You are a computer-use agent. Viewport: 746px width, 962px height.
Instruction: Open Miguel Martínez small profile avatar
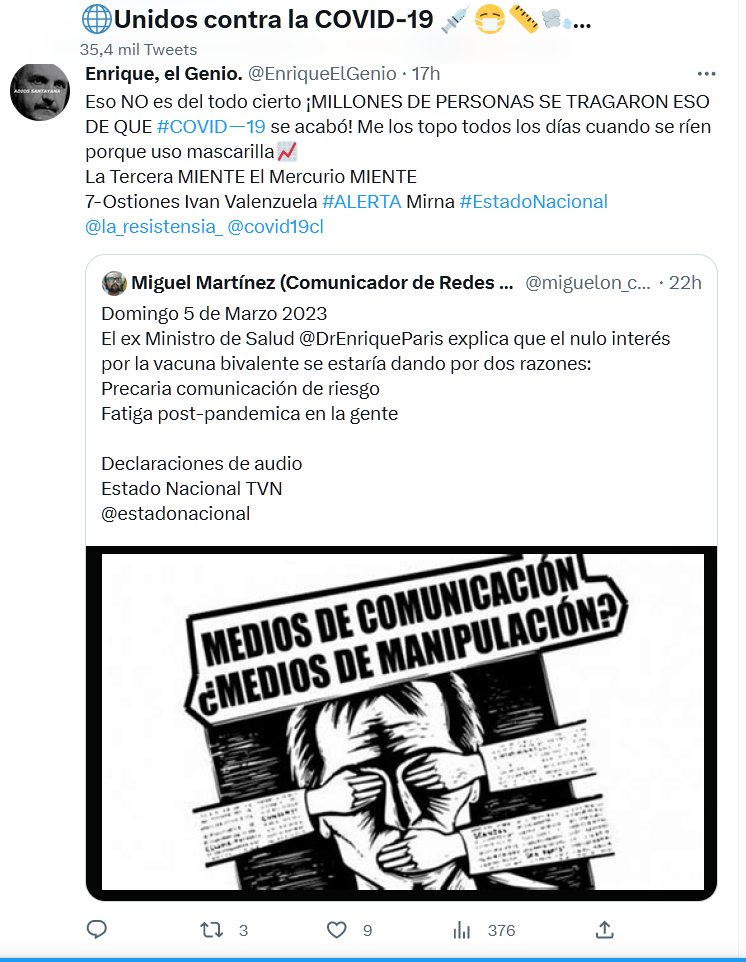(114, 283)
